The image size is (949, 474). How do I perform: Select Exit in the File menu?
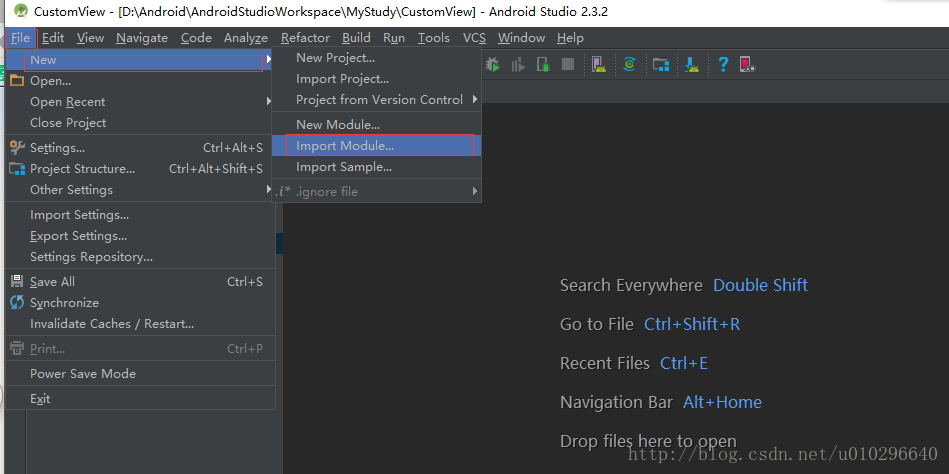[x=140, y=399]
